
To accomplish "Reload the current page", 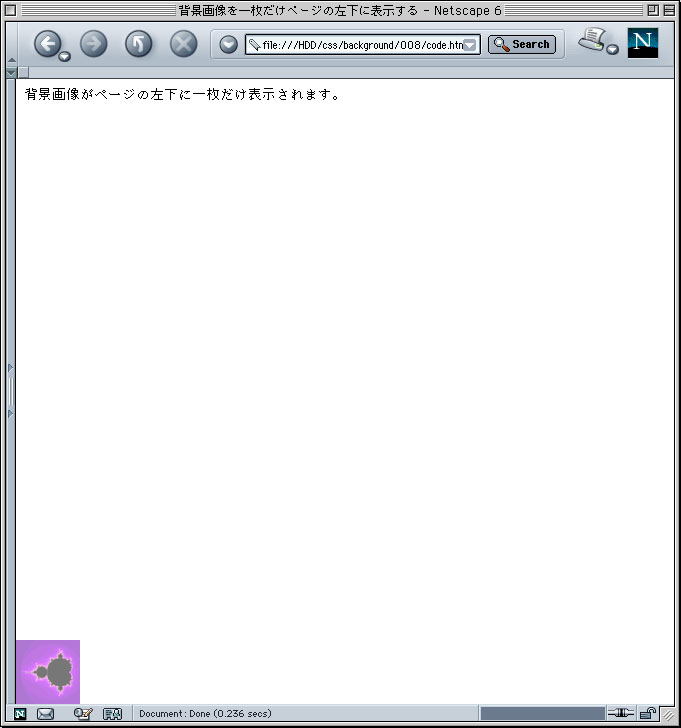I will (138, 43).
